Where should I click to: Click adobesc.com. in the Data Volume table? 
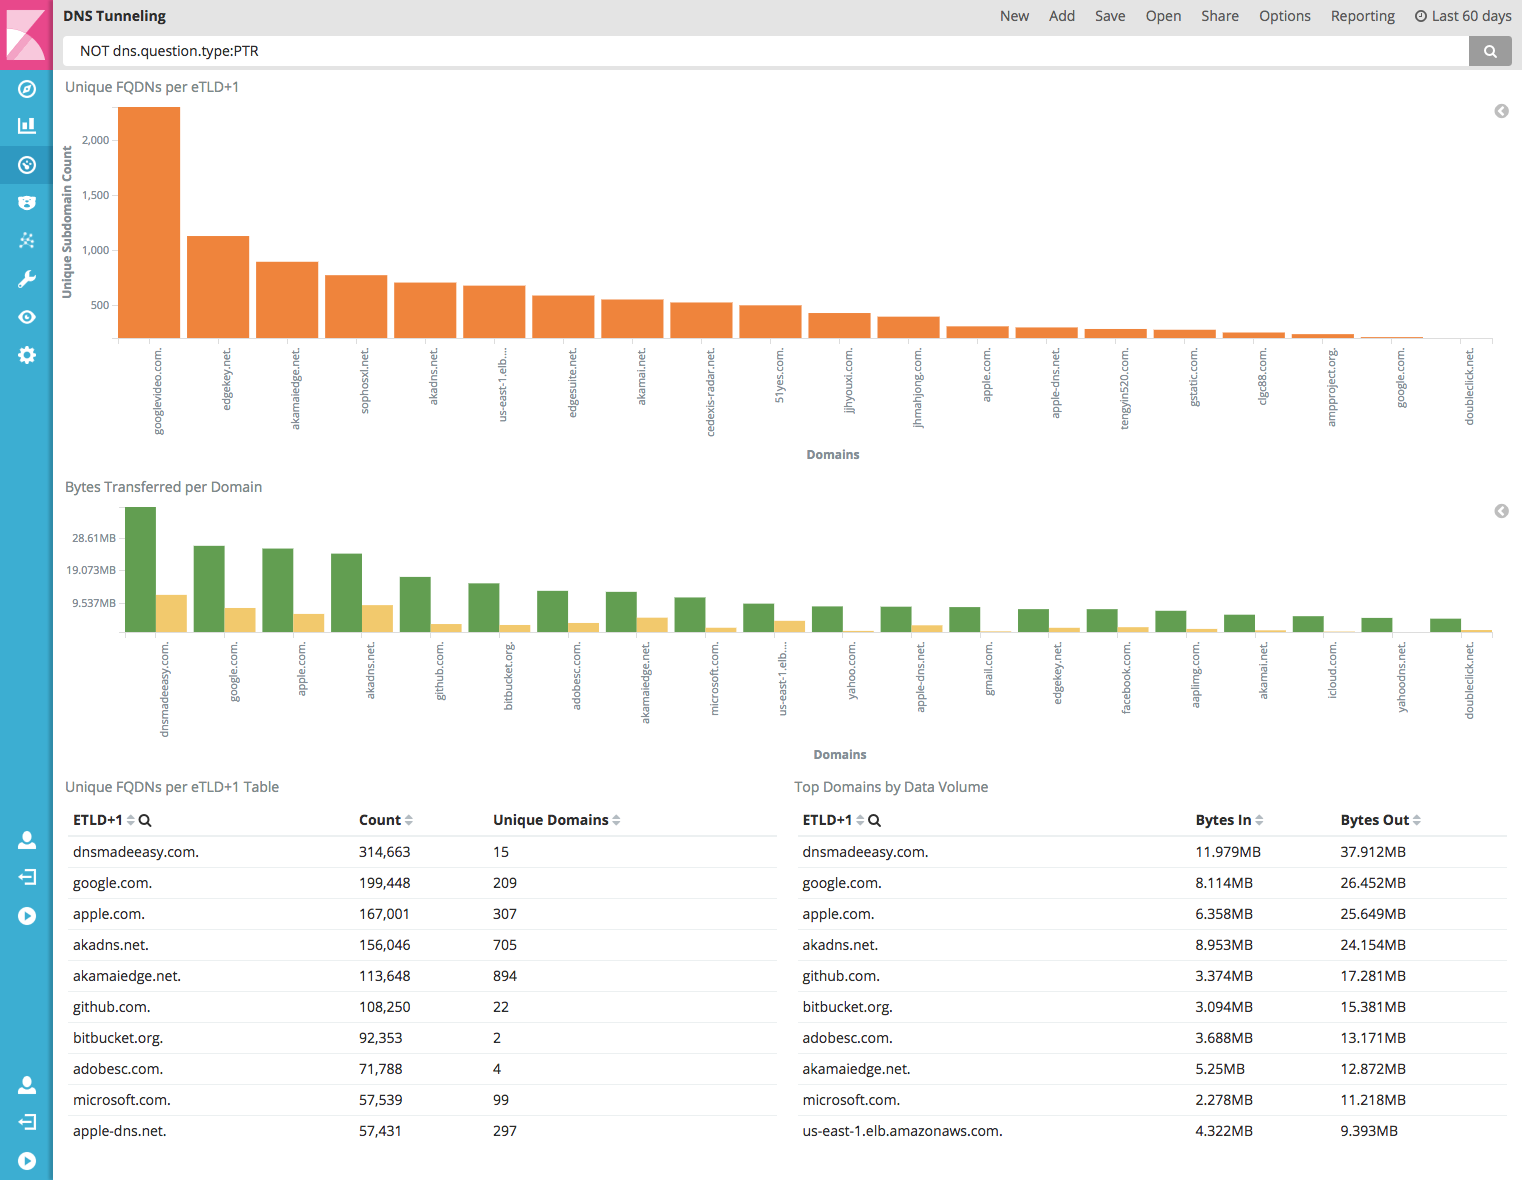click(847, 1038)
